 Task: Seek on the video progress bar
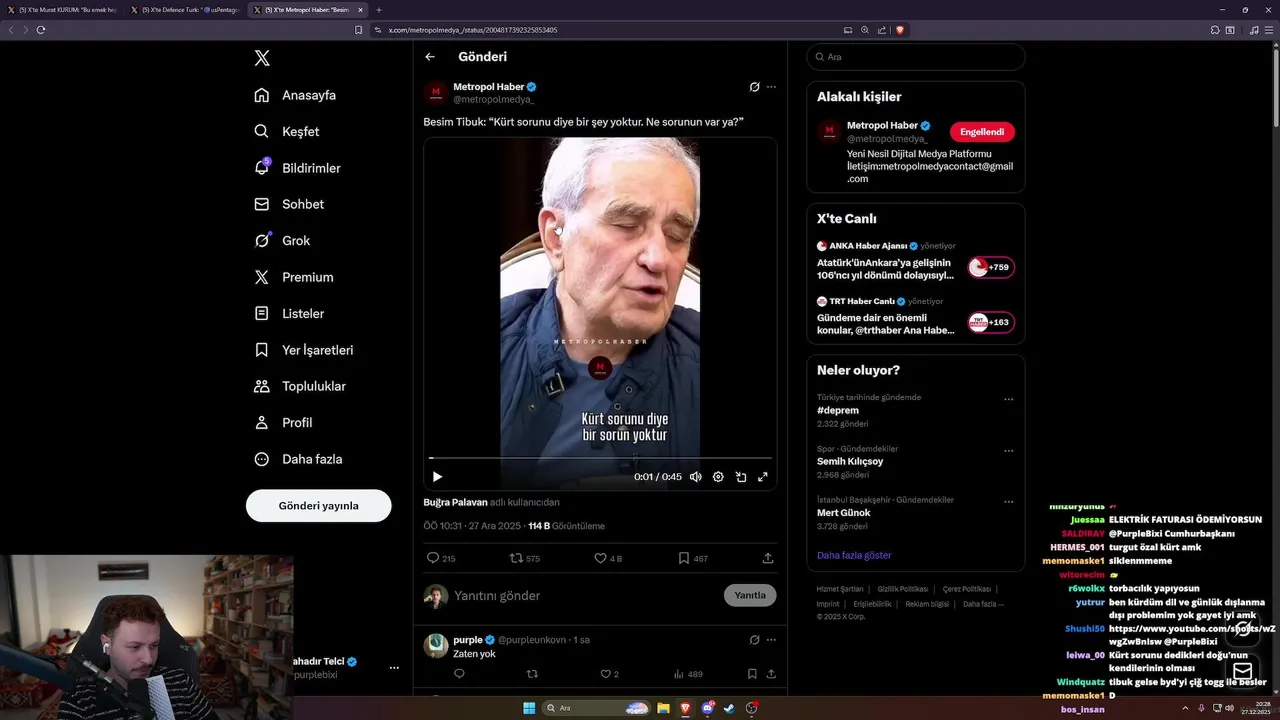600,458
